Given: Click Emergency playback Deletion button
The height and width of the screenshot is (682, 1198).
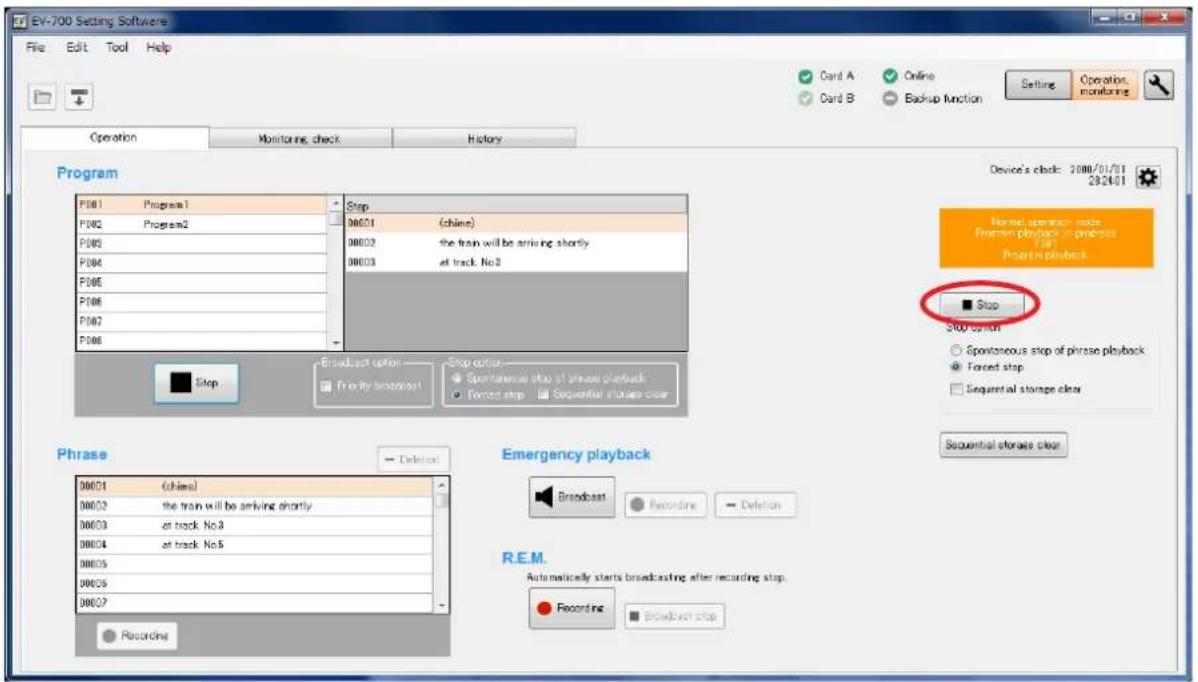Looking at the screenshot, I should click(x=755, y=505).
